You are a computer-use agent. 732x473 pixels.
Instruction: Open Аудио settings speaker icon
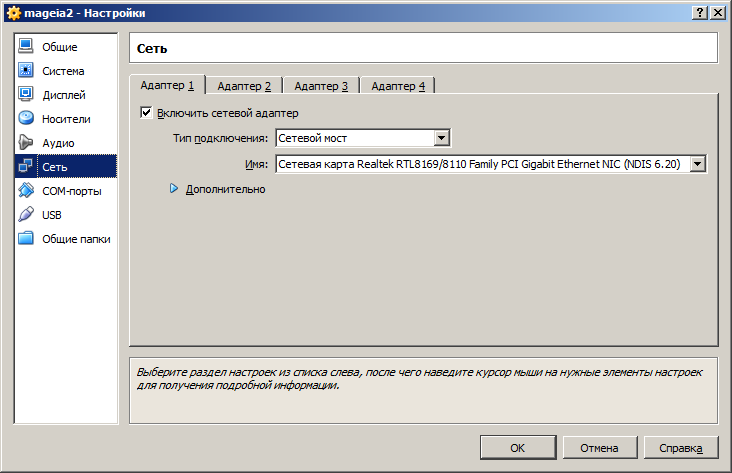point(26,143)
